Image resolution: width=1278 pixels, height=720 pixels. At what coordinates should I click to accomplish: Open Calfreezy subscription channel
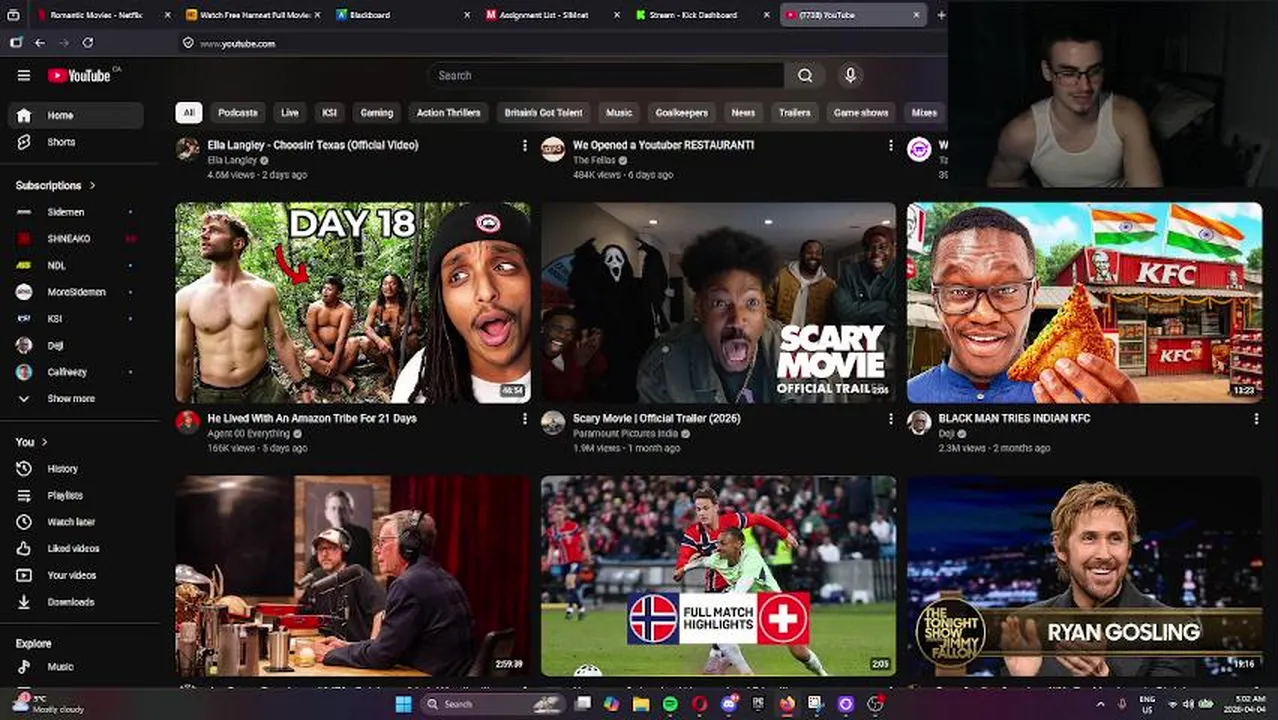(76, 372)
